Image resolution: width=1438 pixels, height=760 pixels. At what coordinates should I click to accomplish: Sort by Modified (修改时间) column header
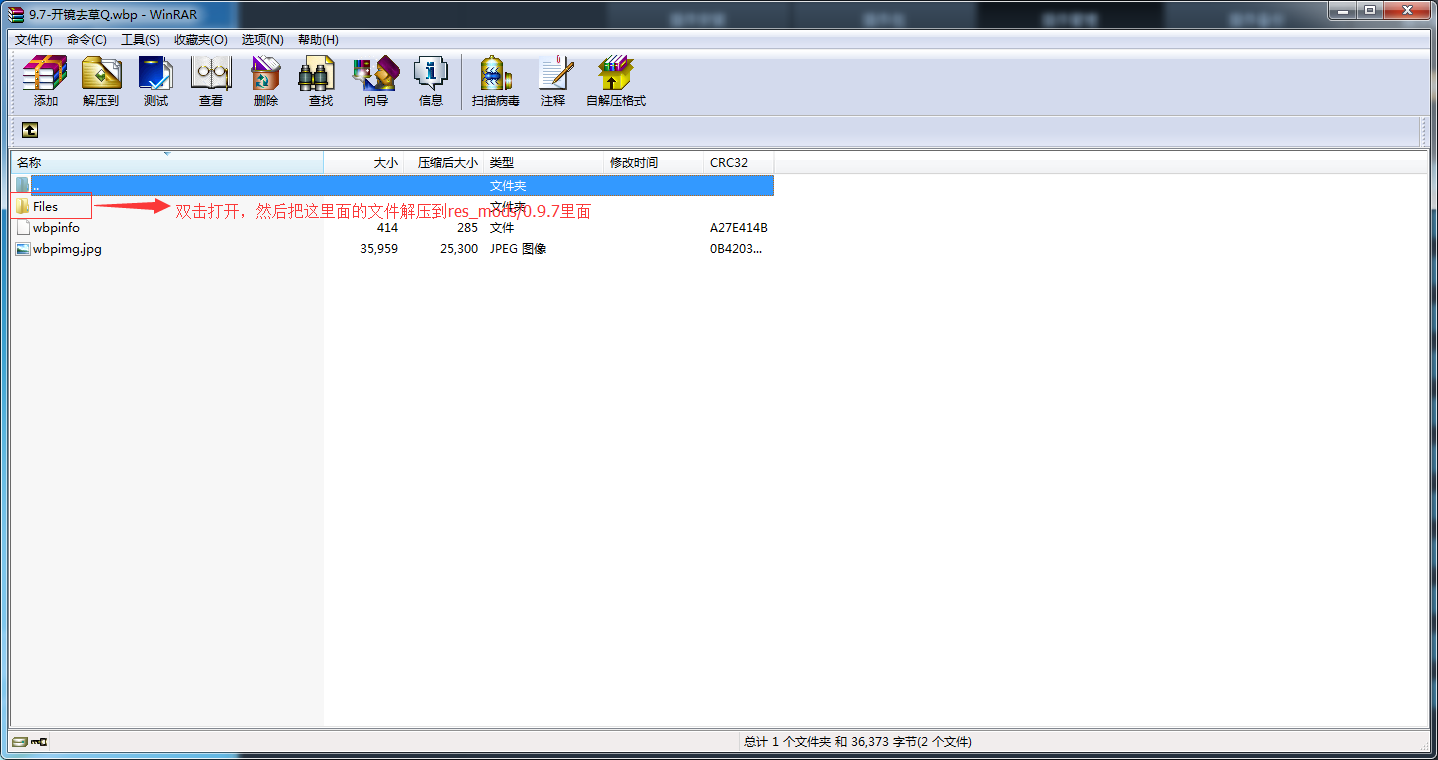coord(654,162)
